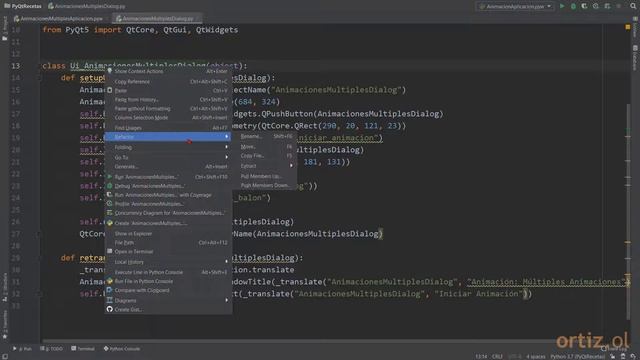This screenshot has height=360, width=640.
Task: Select Run AnimacionesMultiples with Coverage entry
Action: coord(168,195)
